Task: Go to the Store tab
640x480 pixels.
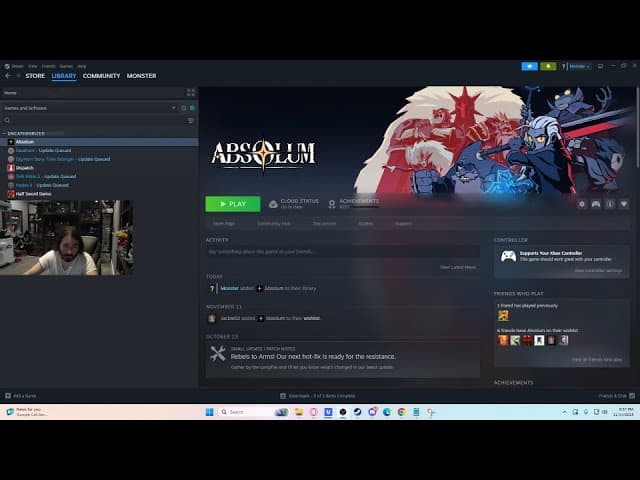Action: [35, 76]
